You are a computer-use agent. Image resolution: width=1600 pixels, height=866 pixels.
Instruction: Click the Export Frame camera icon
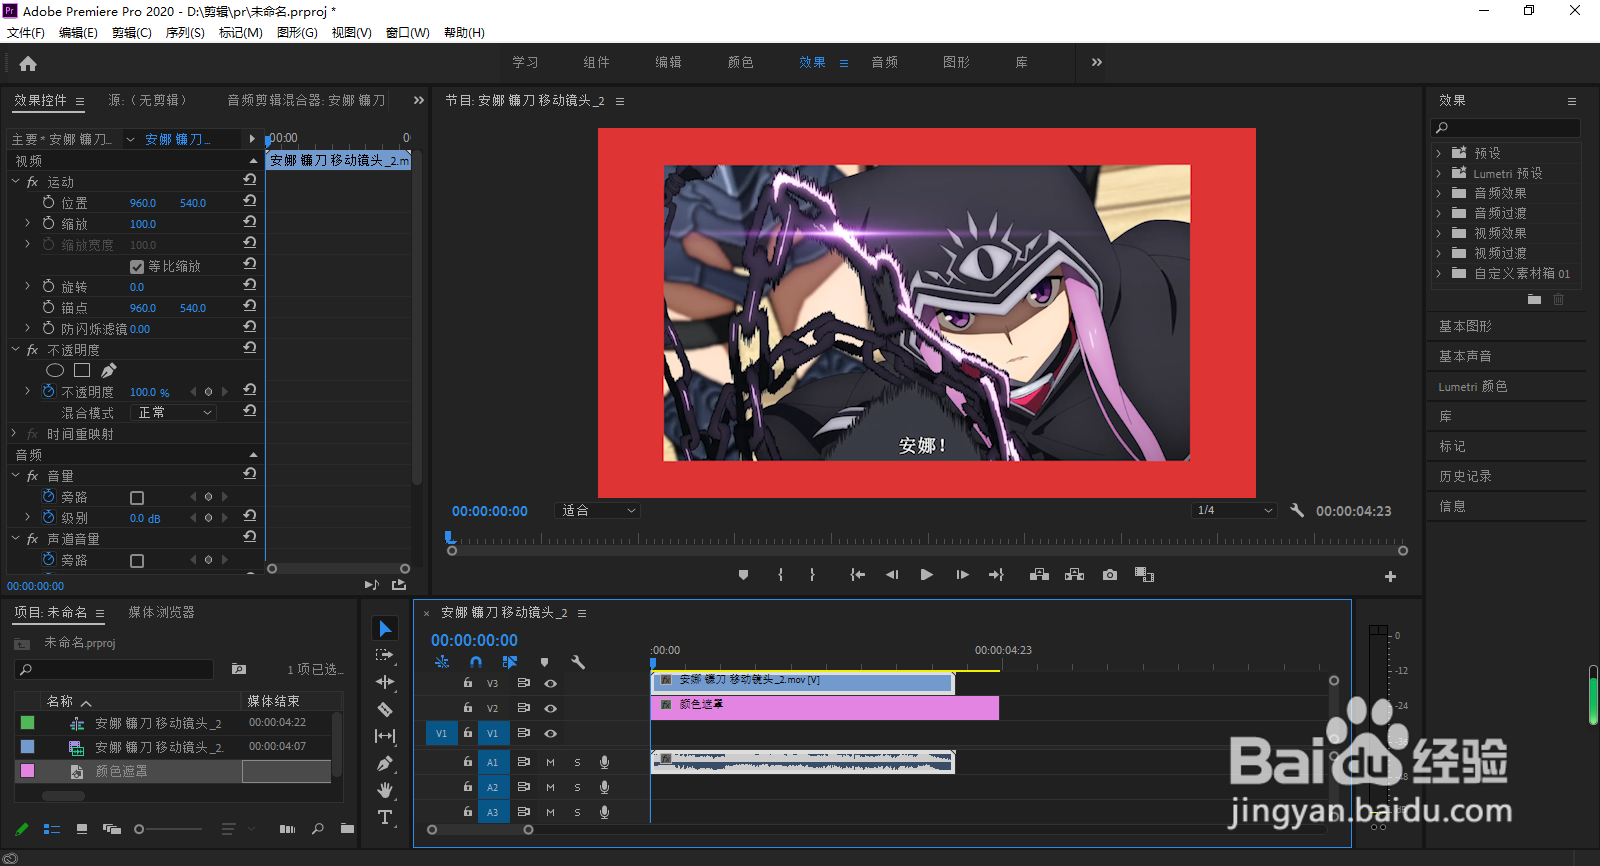[1110, 575]
